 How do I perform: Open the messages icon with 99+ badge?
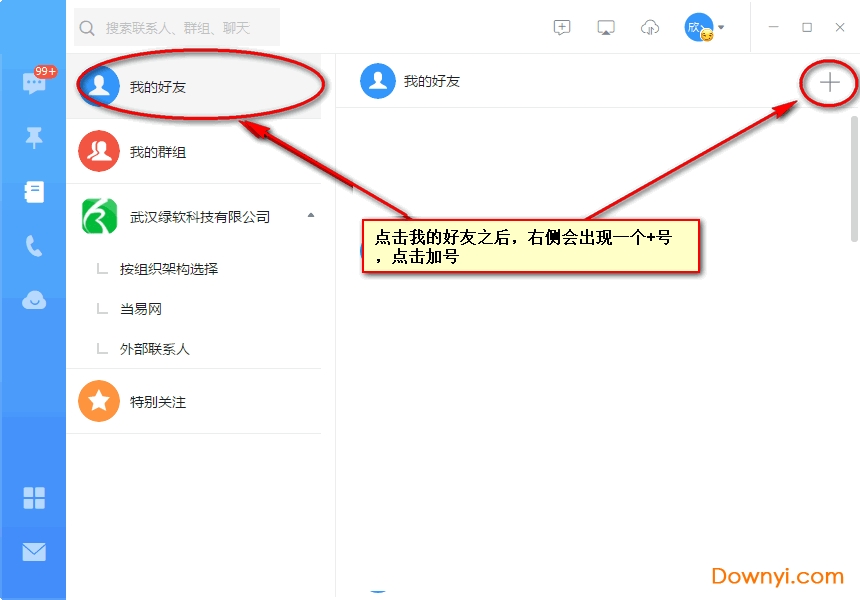click(x=34, y=84)
